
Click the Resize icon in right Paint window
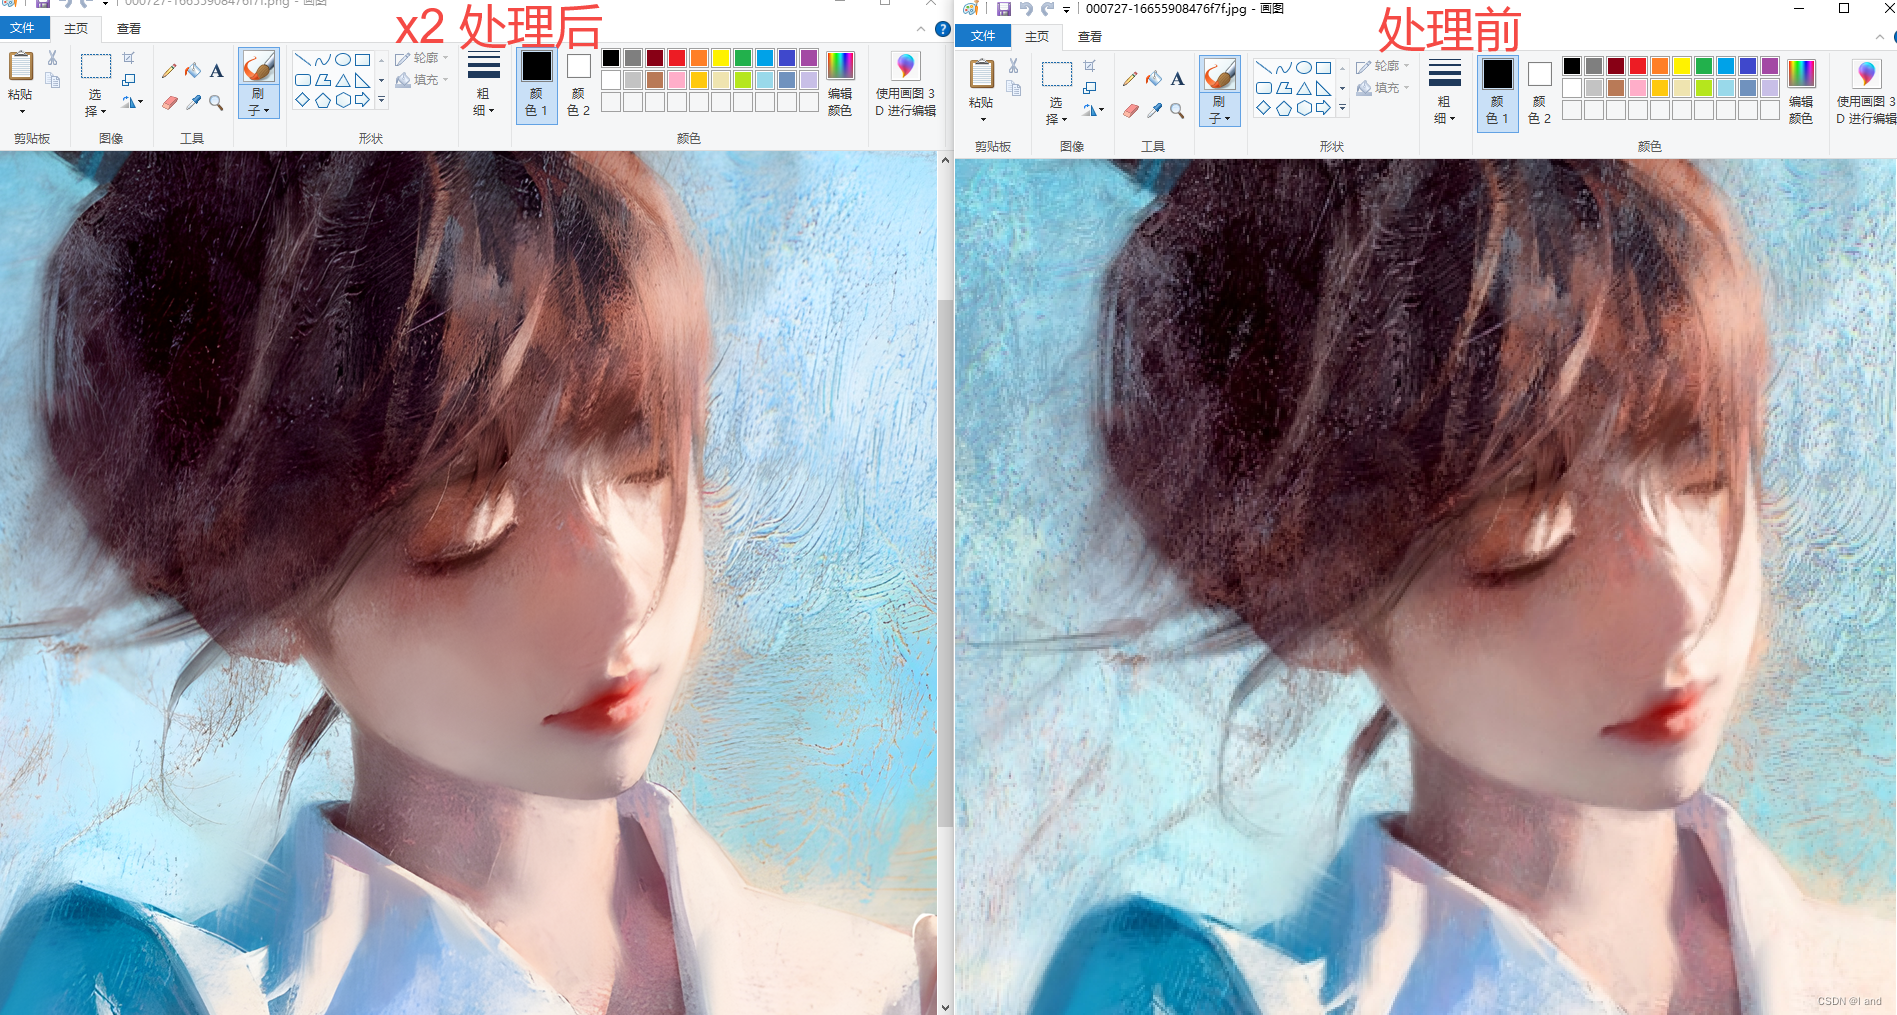[1090, 88]
